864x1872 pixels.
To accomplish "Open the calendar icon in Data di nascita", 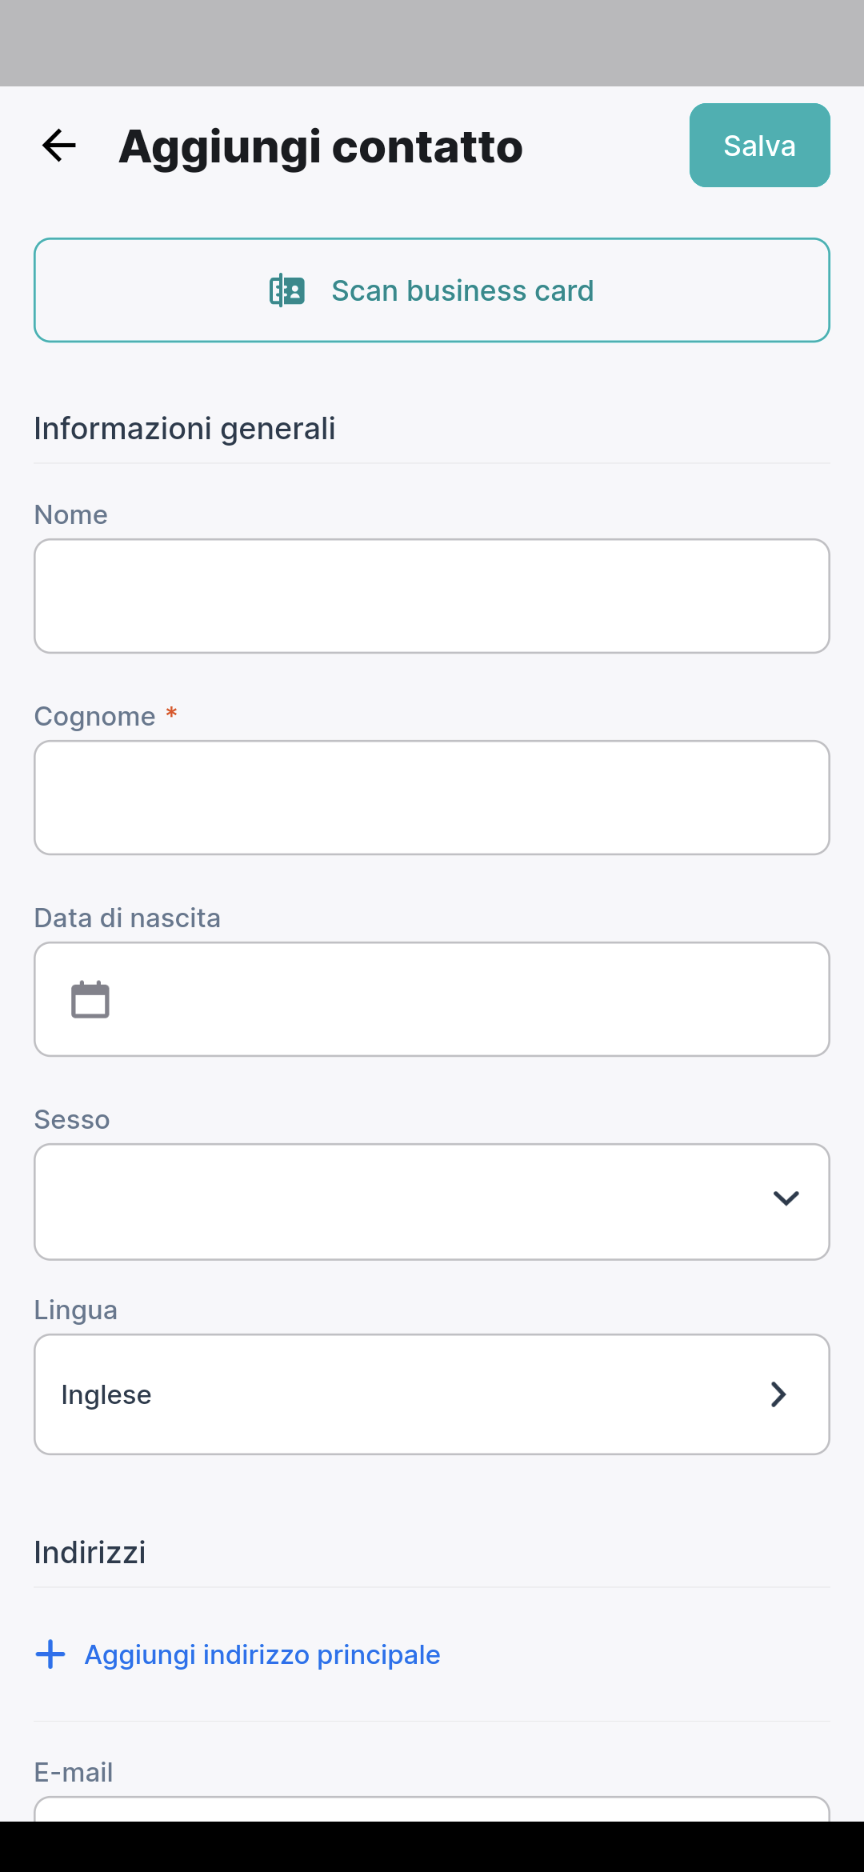I will coord(90,999).
